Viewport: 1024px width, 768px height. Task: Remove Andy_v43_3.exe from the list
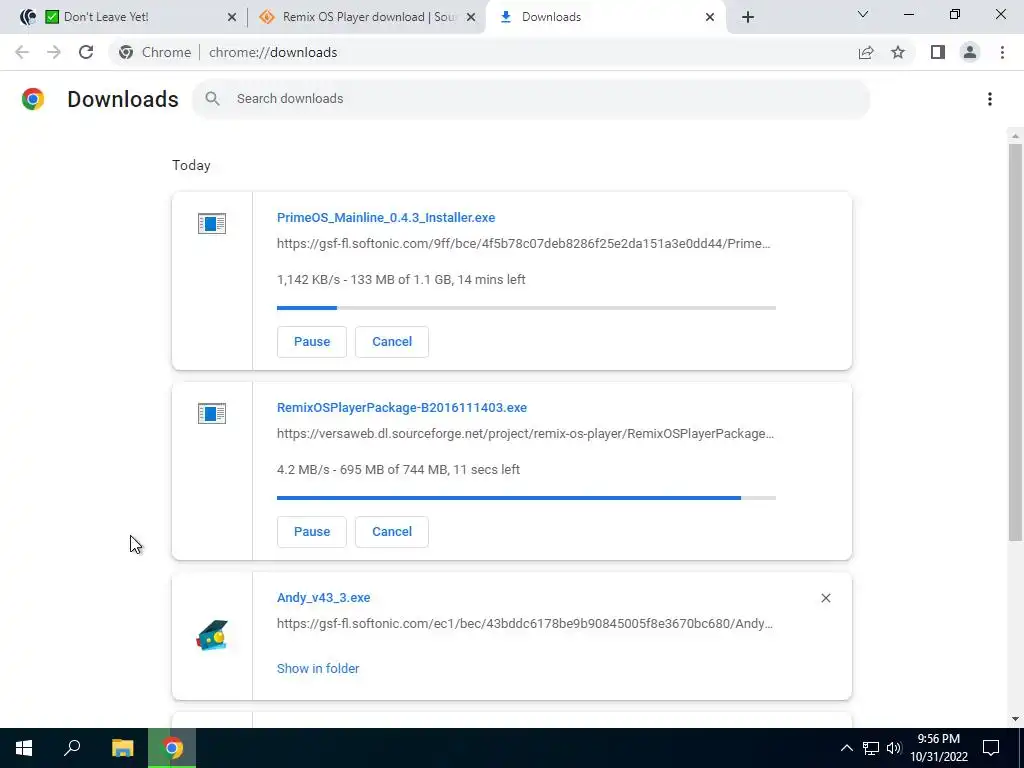pos(825,598)
